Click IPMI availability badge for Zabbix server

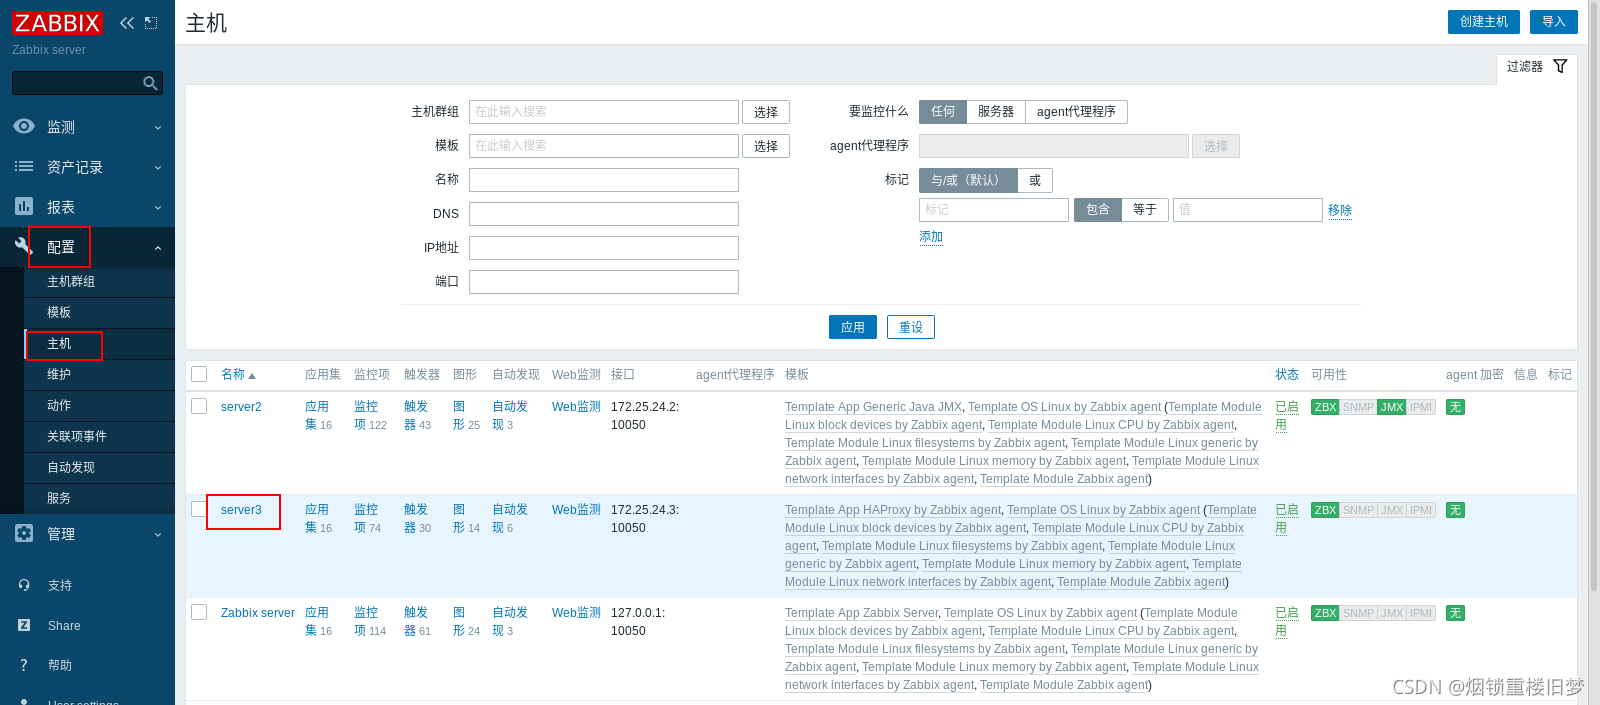tap(1421, 613)
